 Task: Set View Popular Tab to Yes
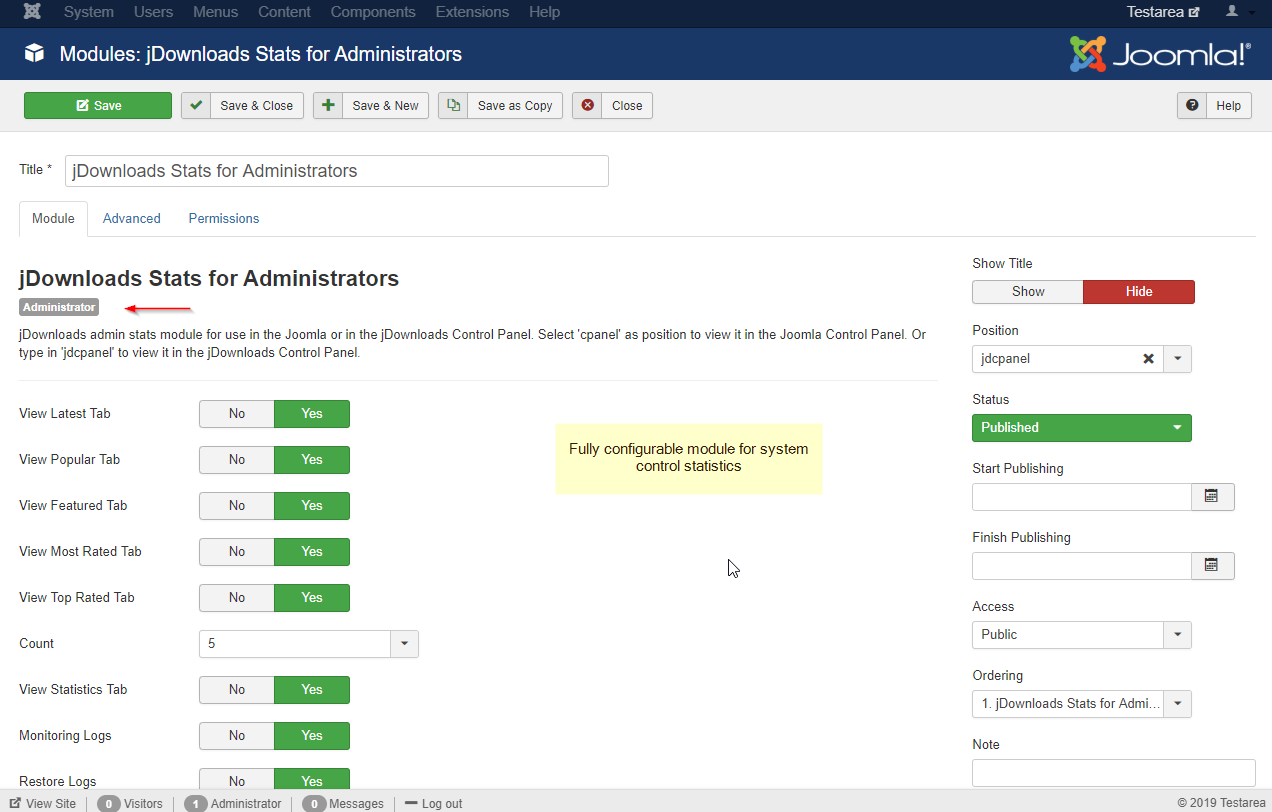click(312, 460)
